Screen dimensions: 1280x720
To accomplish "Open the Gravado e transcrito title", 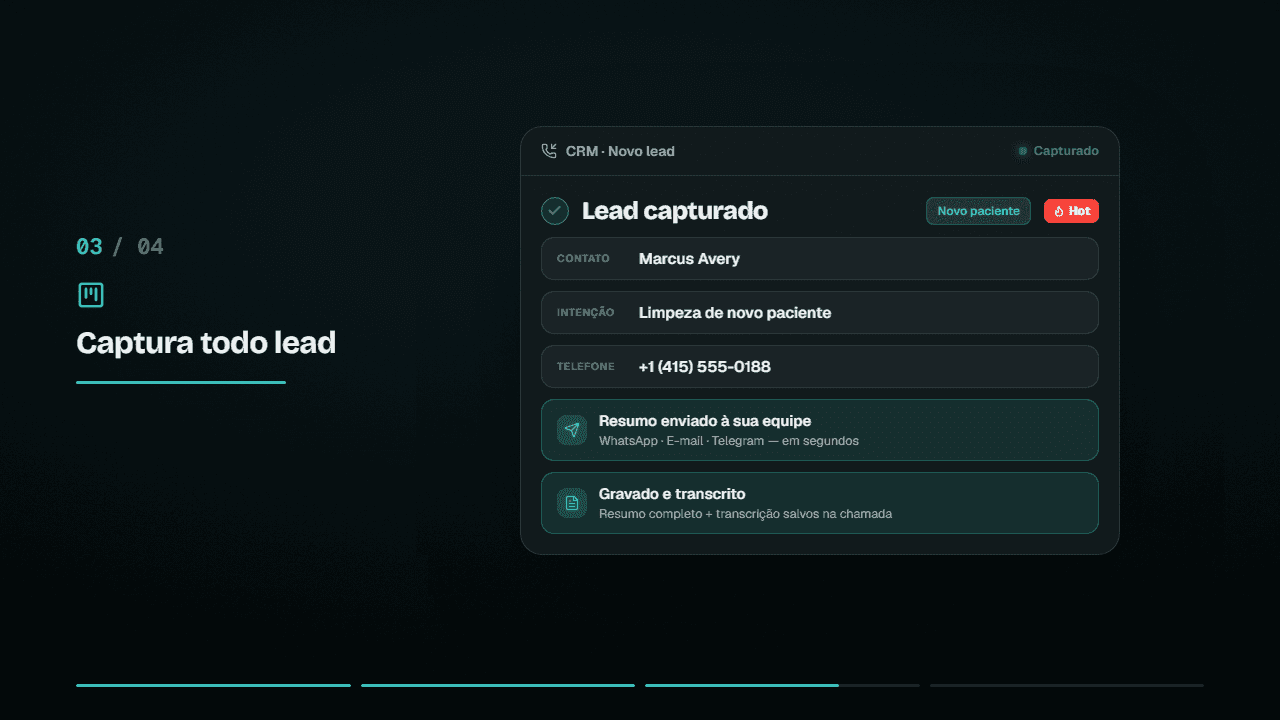I will pyautogui.click(x=672, y=494).
